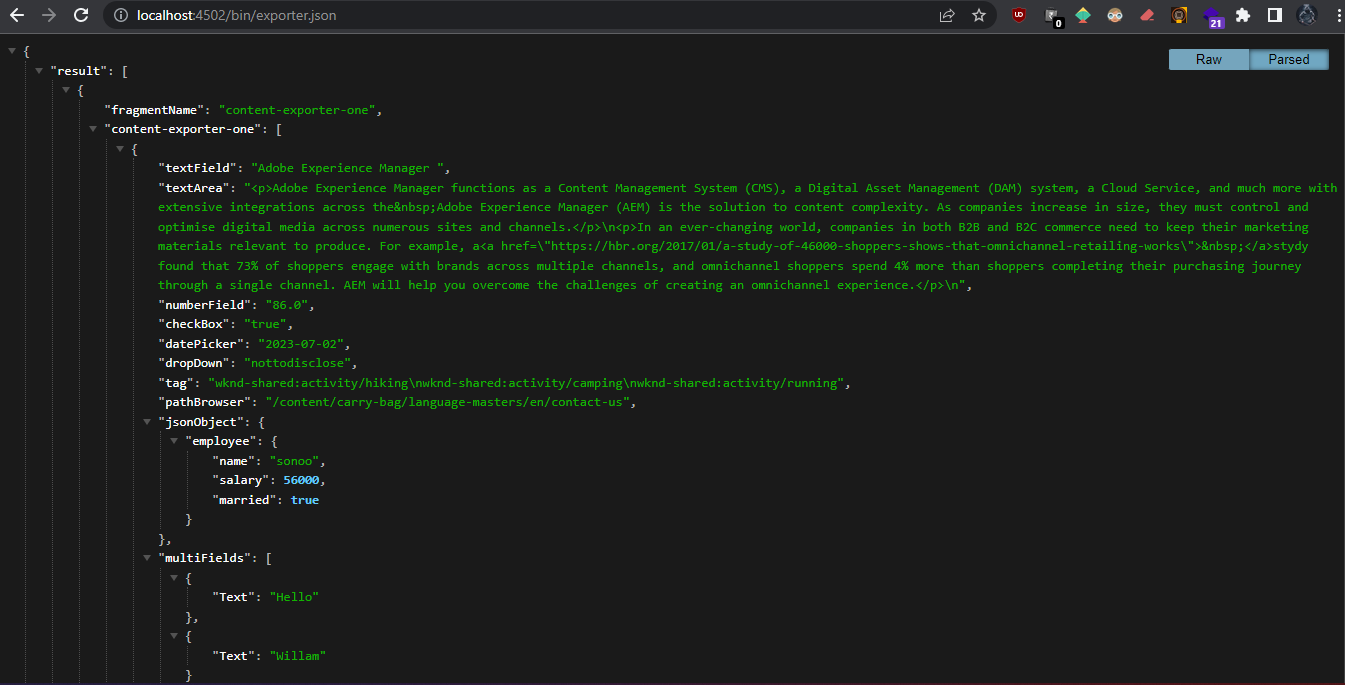This screenshot has width=1345, height=685.
Task: Open the browser profile avatar
Action: (x=1307, y=15)
